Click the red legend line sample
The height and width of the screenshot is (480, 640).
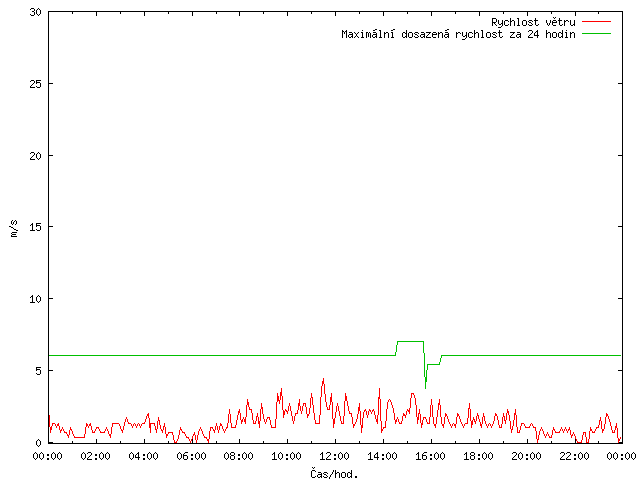pyautogui.click(x=596, y=22)
